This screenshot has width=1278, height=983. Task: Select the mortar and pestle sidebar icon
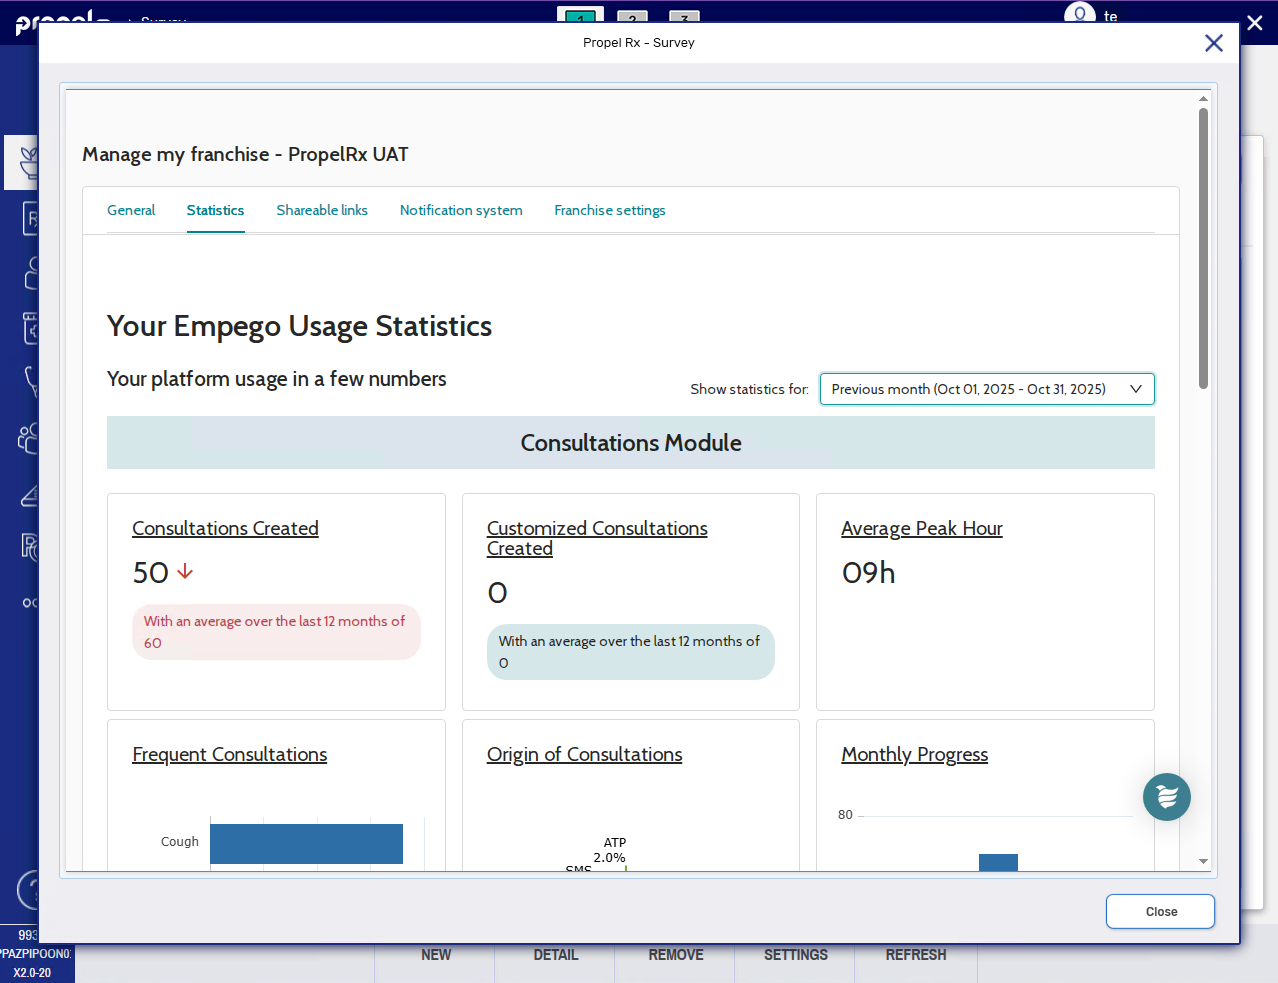coord(27,162)
